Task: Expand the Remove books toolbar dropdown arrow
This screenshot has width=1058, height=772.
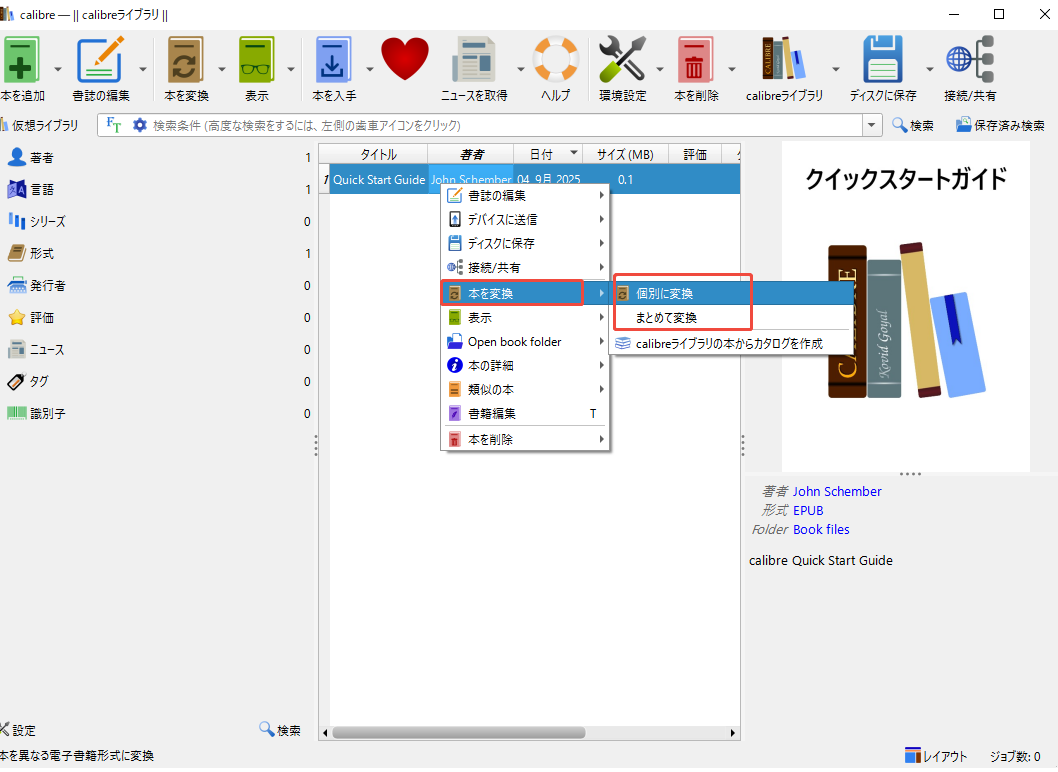Action: pos(731,69)
